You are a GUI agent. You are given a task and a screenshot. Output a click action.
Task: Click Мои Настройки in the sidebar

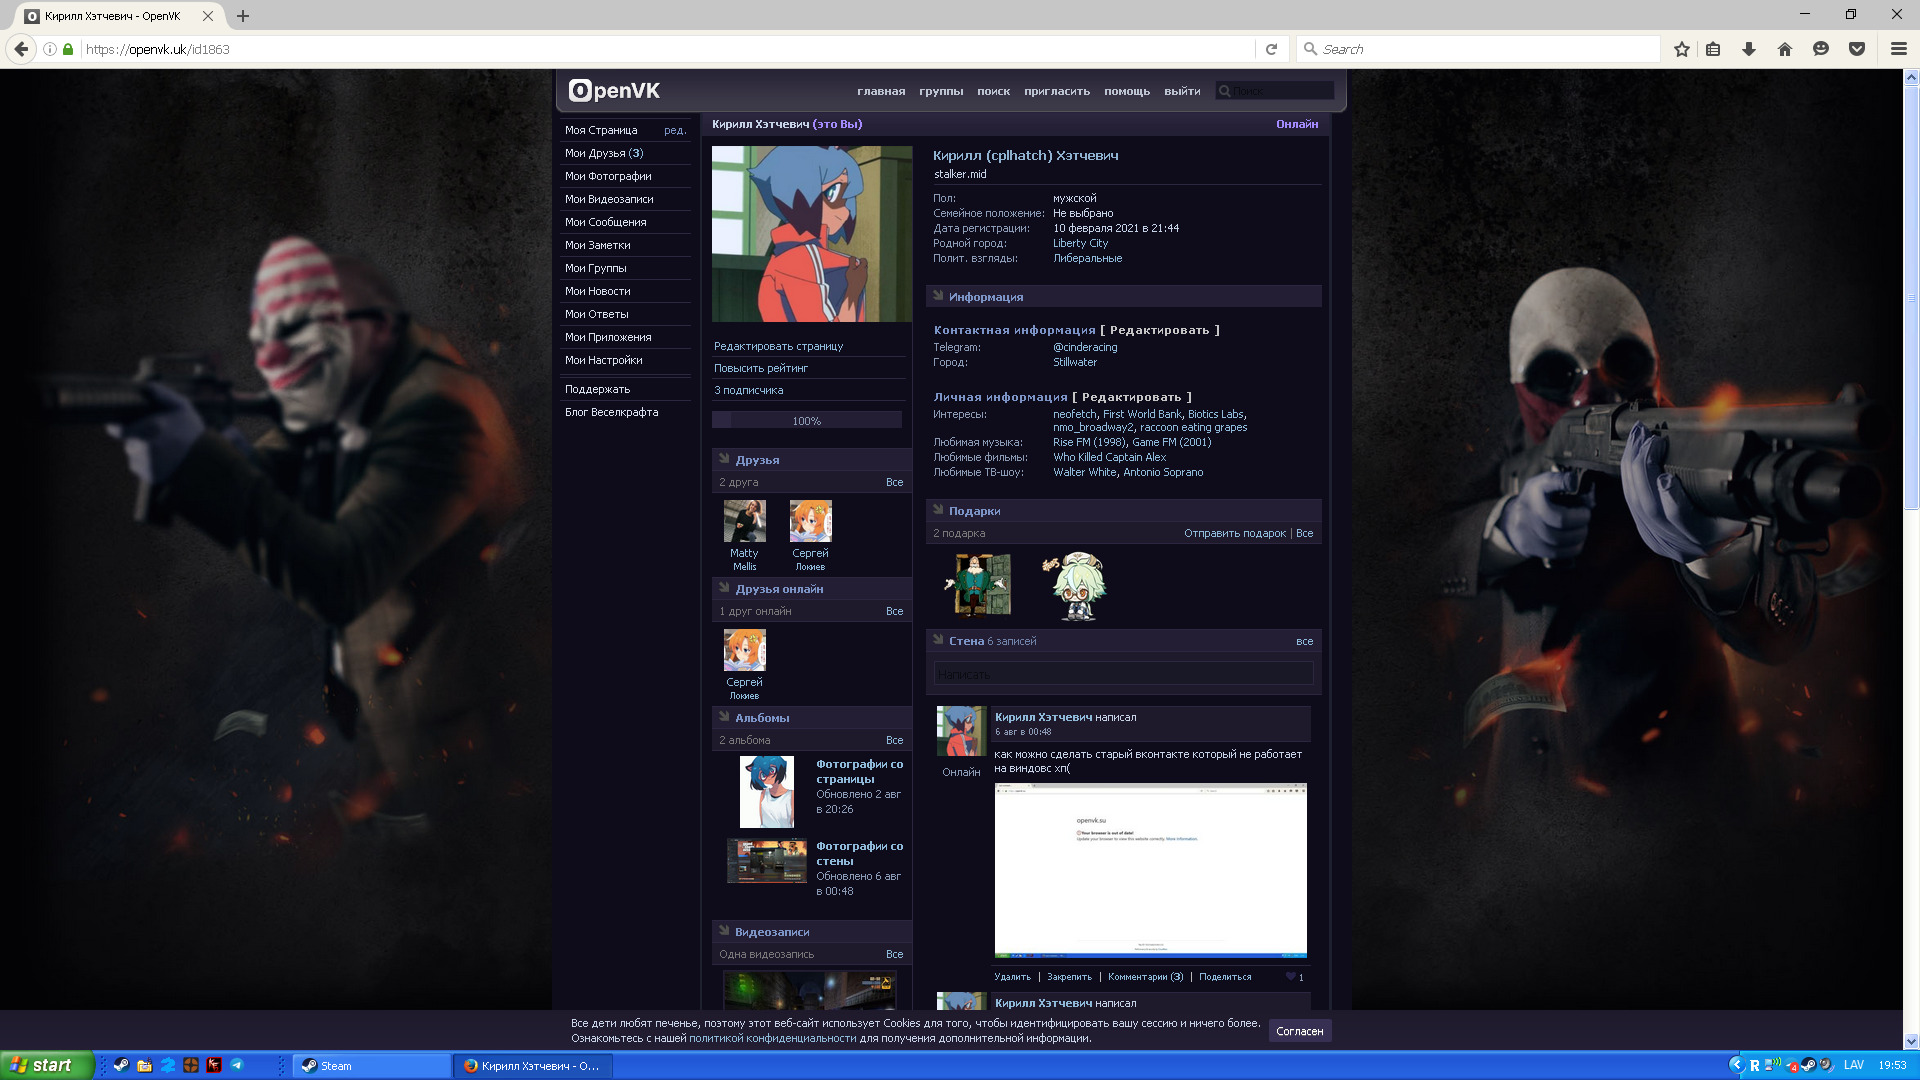click(603, 360)
